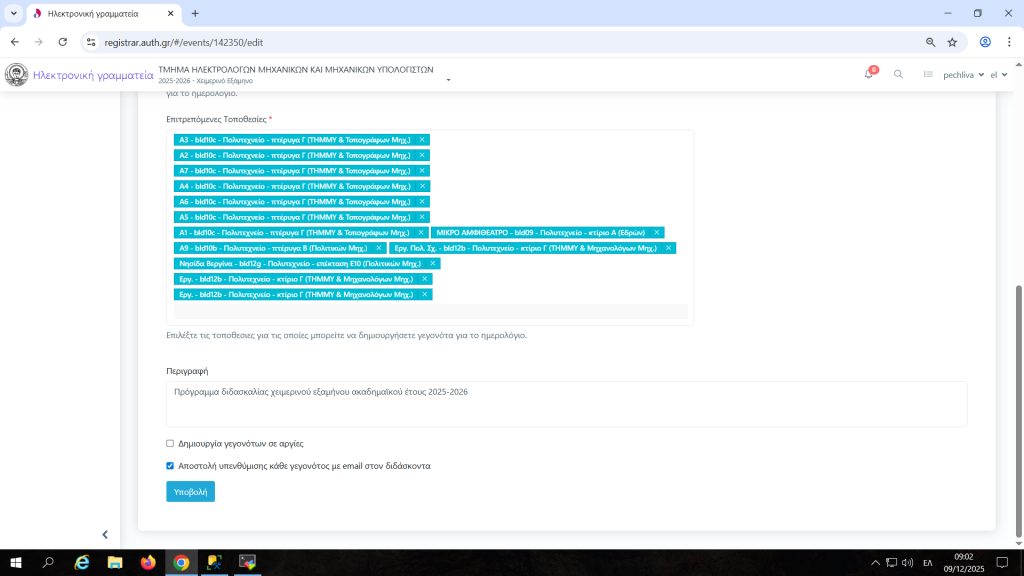Uncheck Αποστολή υπενθύμισης email checkbox
The height and width of the screenshot is (576, 1024).
click(170, 465)
